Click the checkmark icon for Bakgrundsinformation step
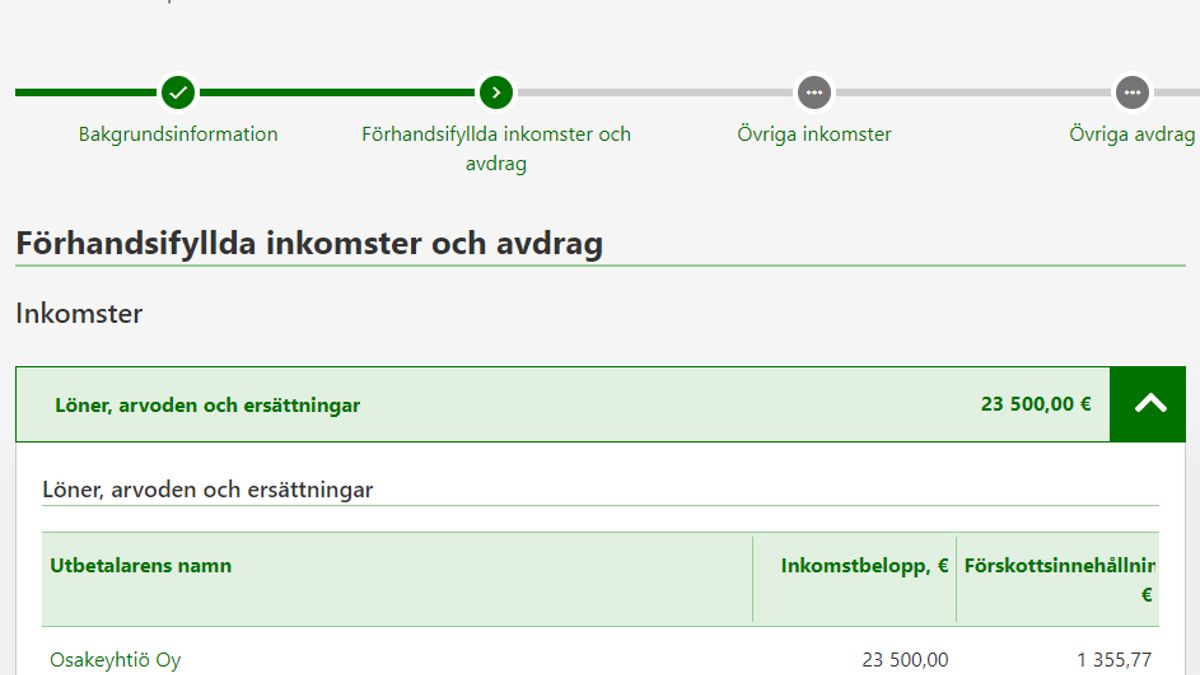Screen dimensions: 1200x675 178,93
